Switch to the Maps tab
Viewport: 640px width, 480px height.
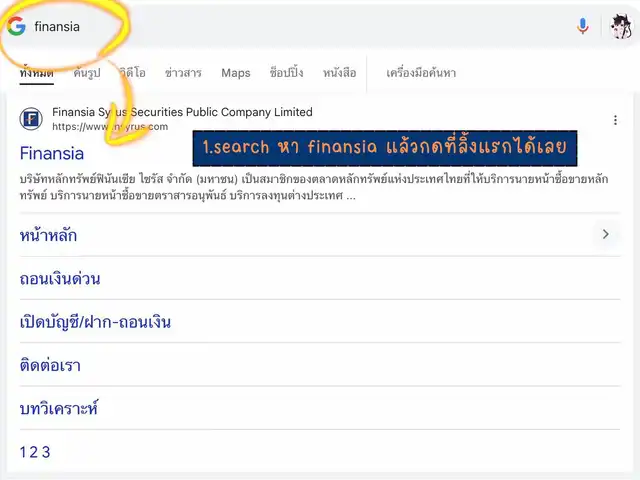pos(236,73)
